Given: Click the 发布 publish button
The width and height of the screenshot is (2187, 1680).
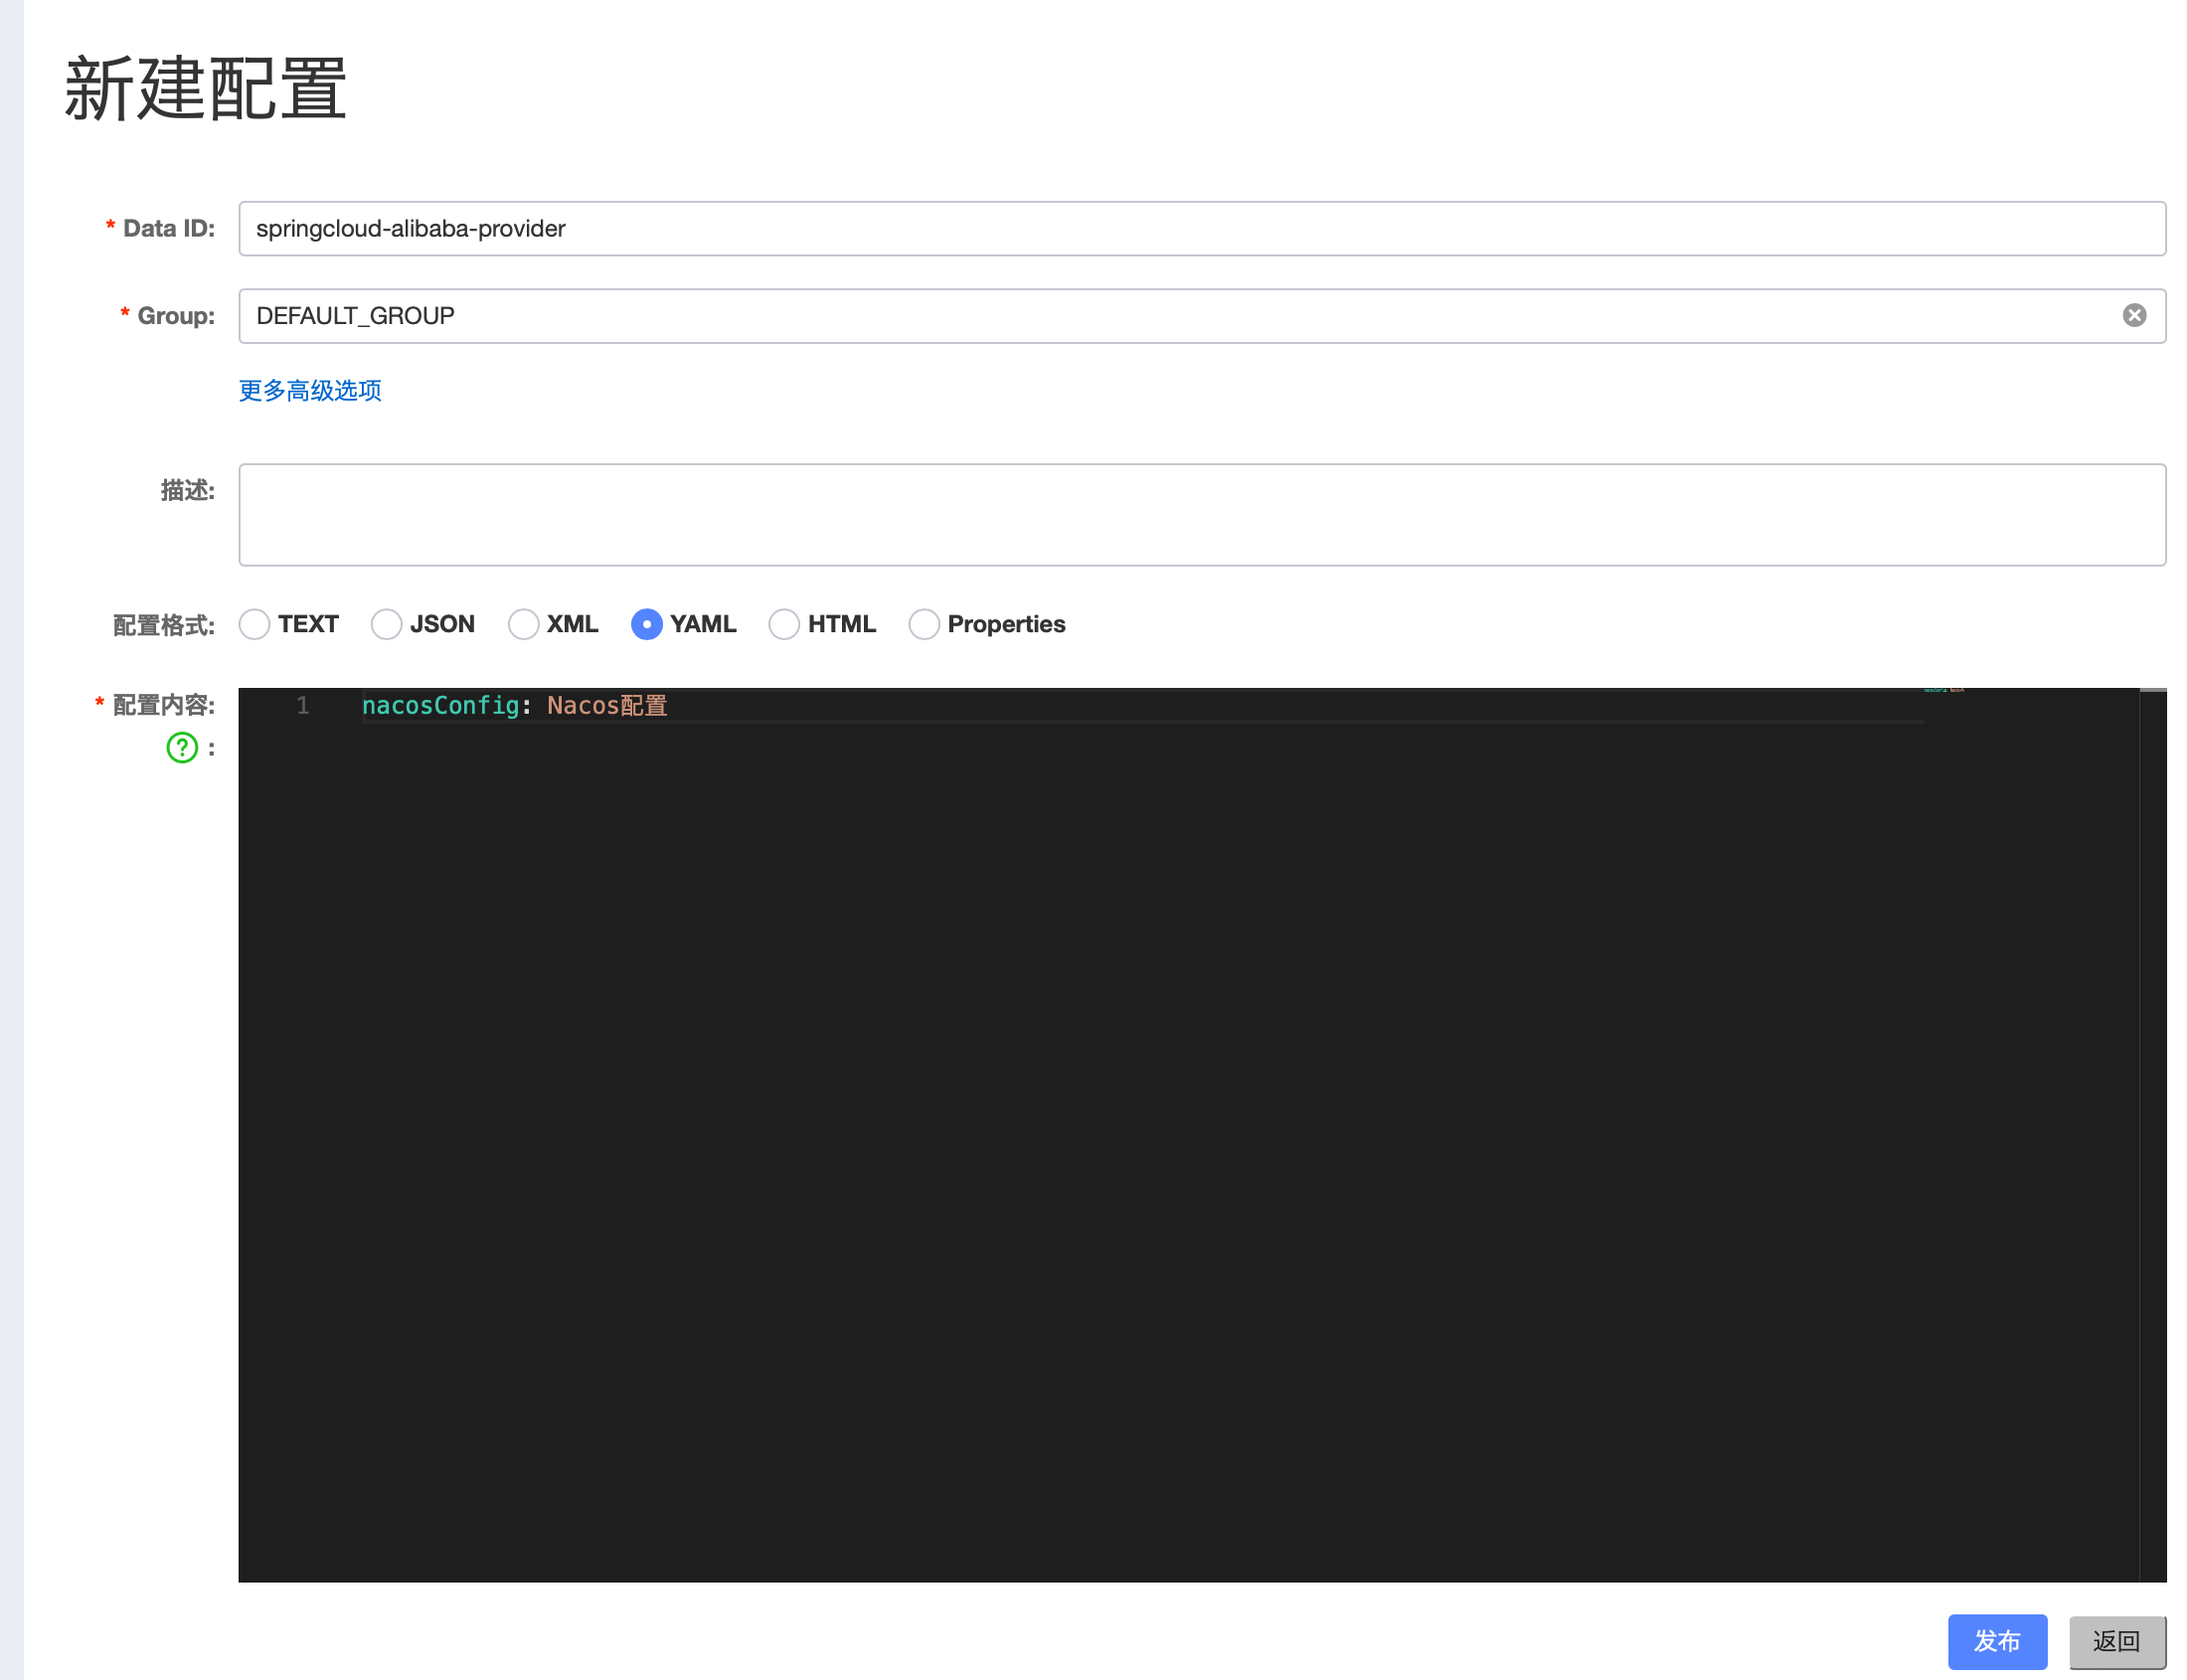Looking at the screenshot, I should click(x=1996, y=1642).
